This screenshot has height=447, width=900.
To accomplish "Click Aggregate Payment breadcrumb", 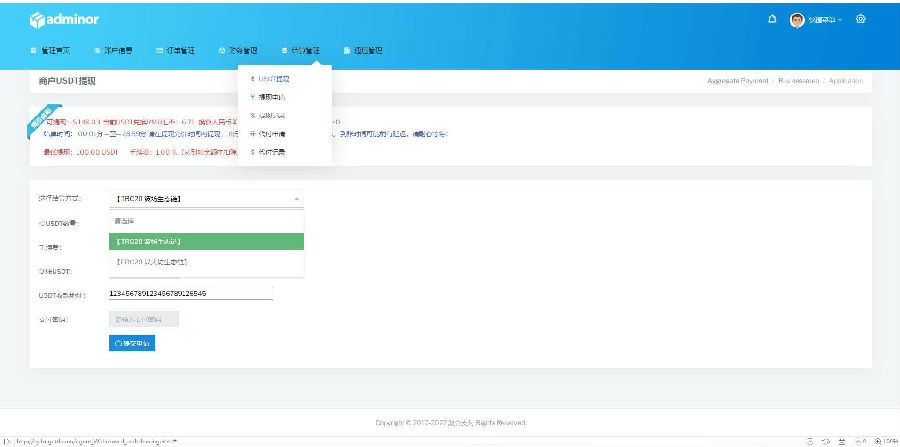I will (x=738, y=81).
